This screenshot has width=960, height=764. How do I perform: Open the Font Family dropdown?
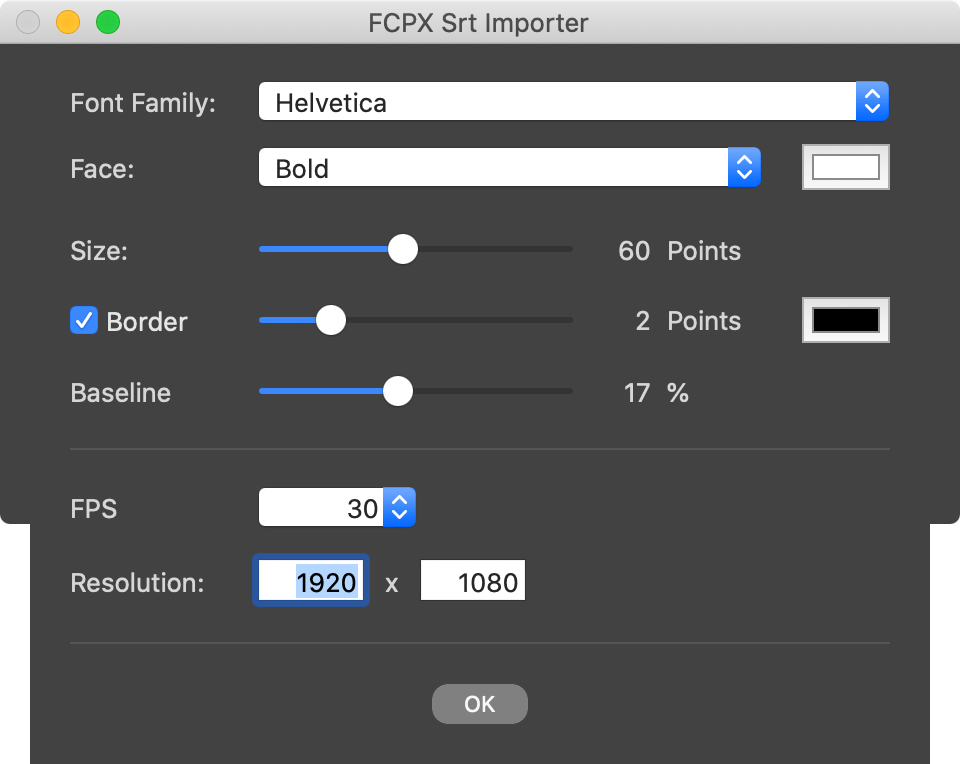click(560, 102)
